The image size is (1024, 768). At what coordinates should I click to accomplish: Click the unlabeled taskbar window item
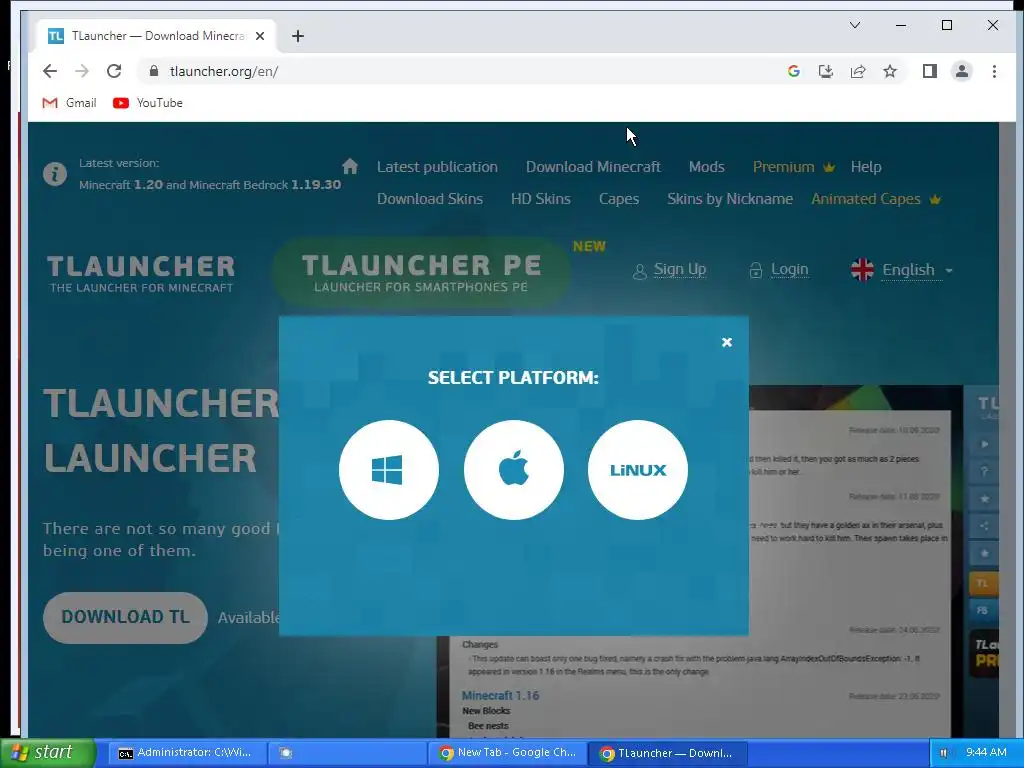pos(347,752)
